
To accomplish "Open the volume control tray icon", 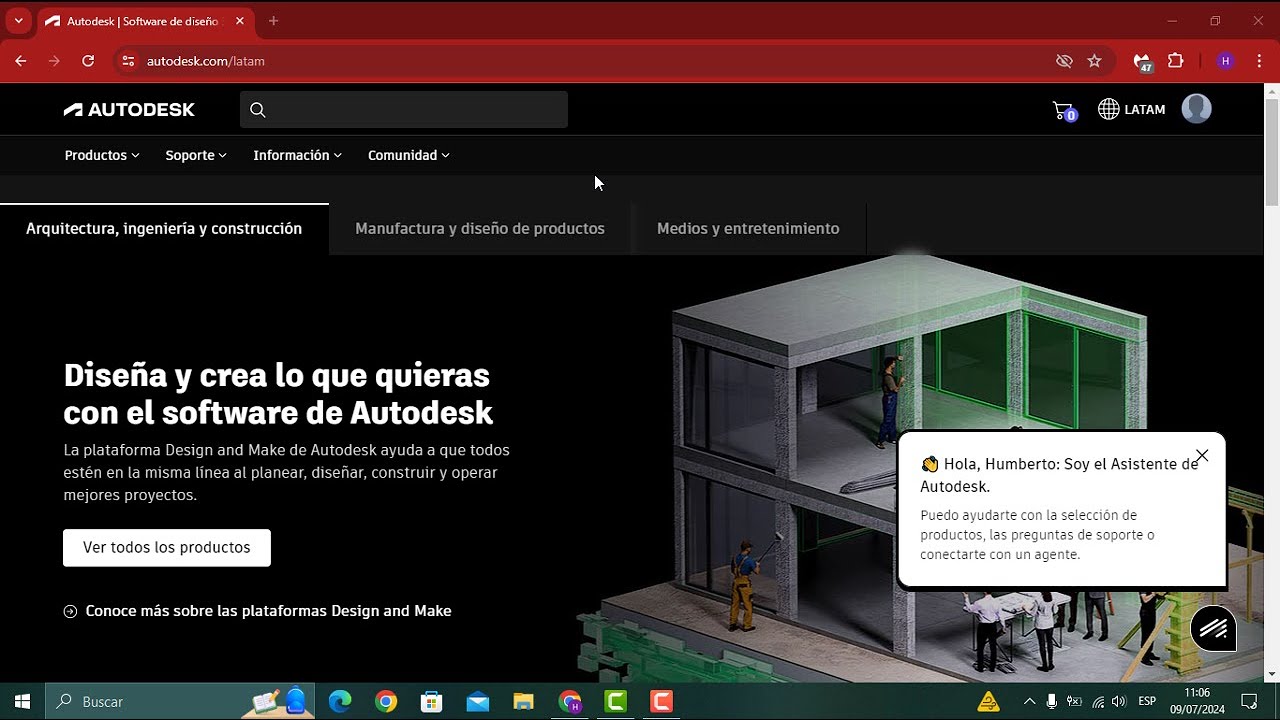I will point(1119,701).
